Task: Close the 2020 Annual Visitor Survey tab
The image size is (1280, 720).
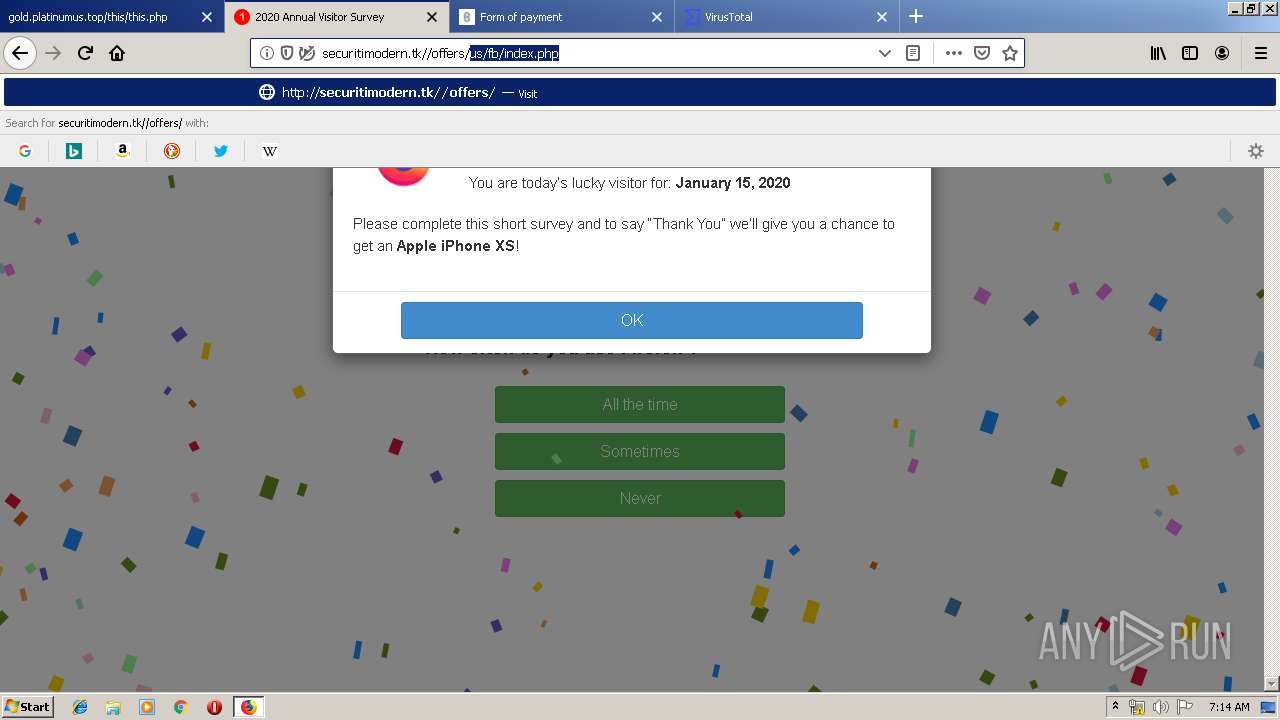Action: 431,17
